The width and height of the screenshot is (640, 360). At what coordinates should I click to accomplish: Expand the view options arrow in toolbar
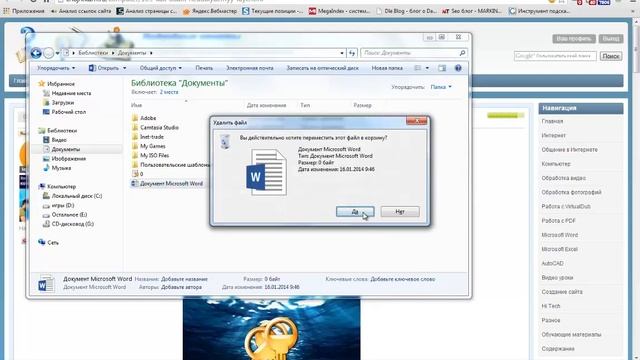coord(427,68)
